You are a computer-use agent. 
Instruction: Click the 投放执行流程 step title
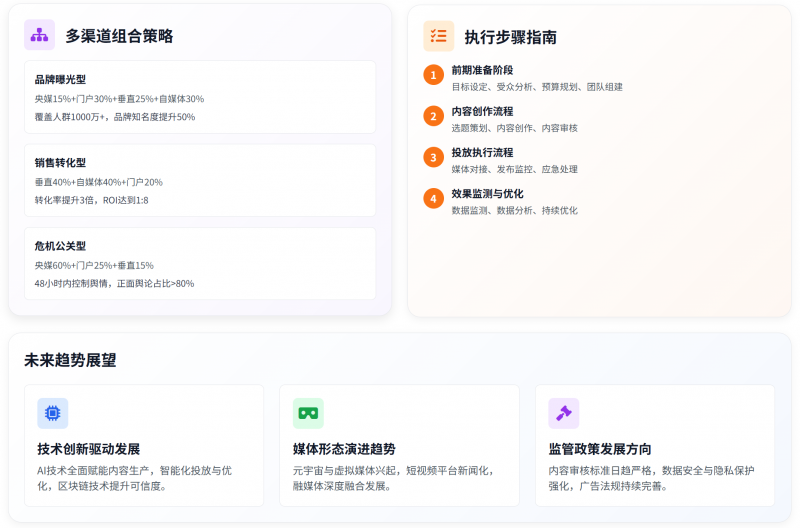click(482, 152)
